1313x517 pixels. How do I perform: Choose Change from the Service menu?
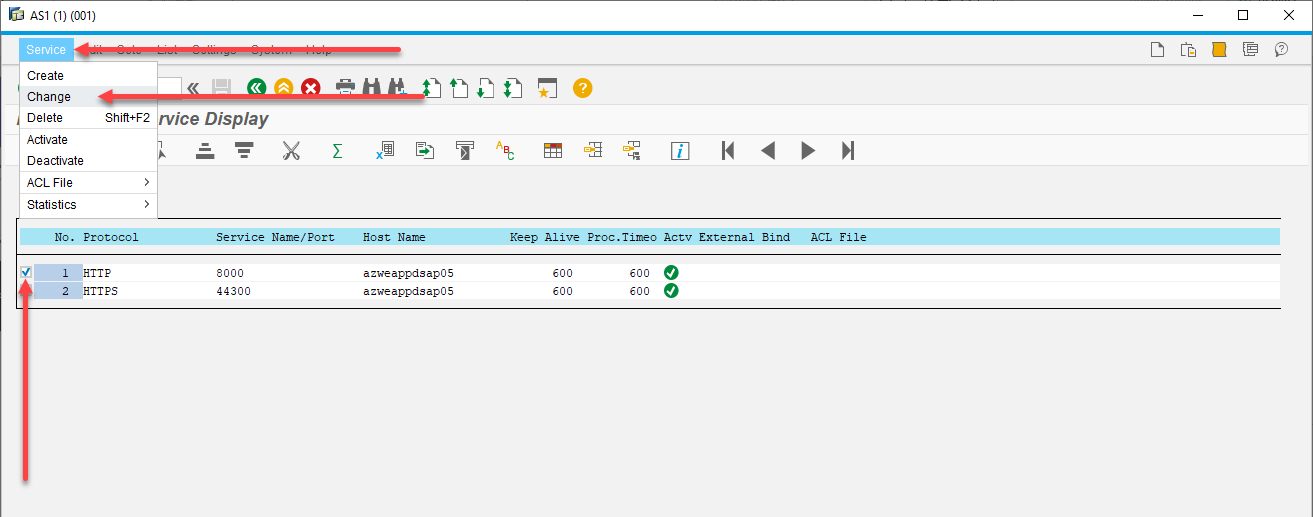tap(49, 97)
